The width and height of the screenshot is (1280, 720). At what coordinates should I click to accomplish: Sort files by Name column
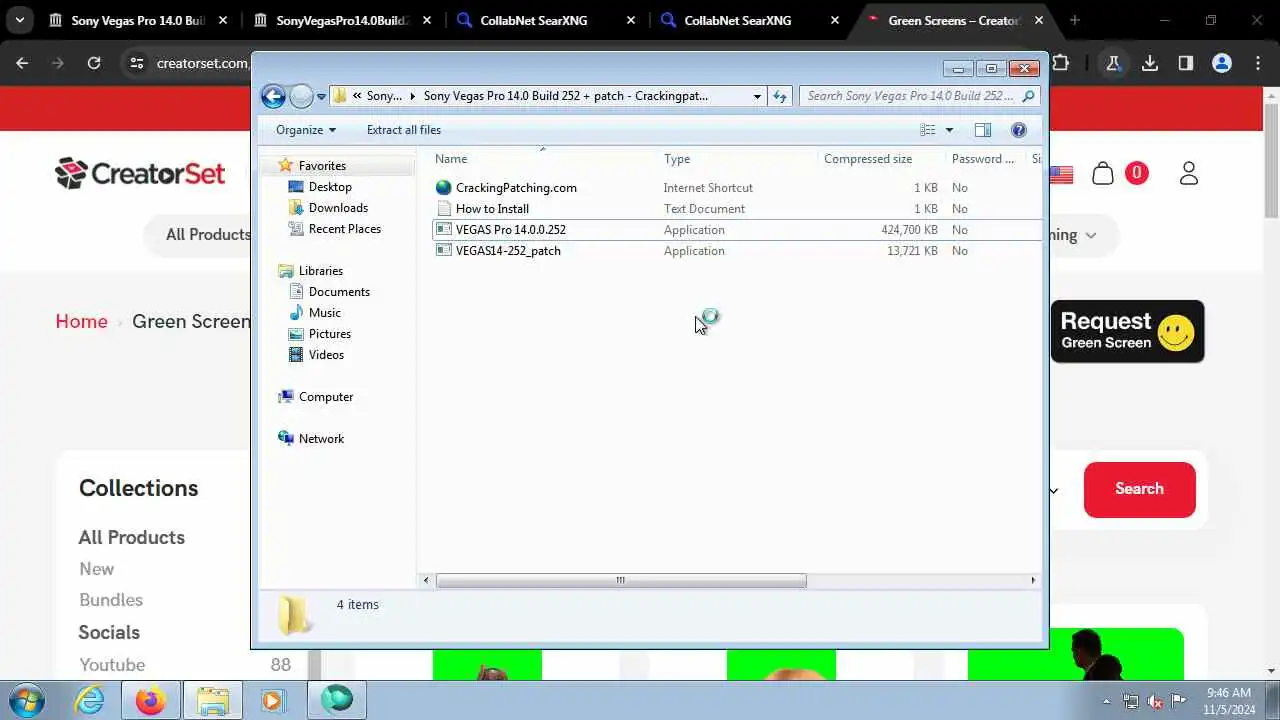[451, 159]
